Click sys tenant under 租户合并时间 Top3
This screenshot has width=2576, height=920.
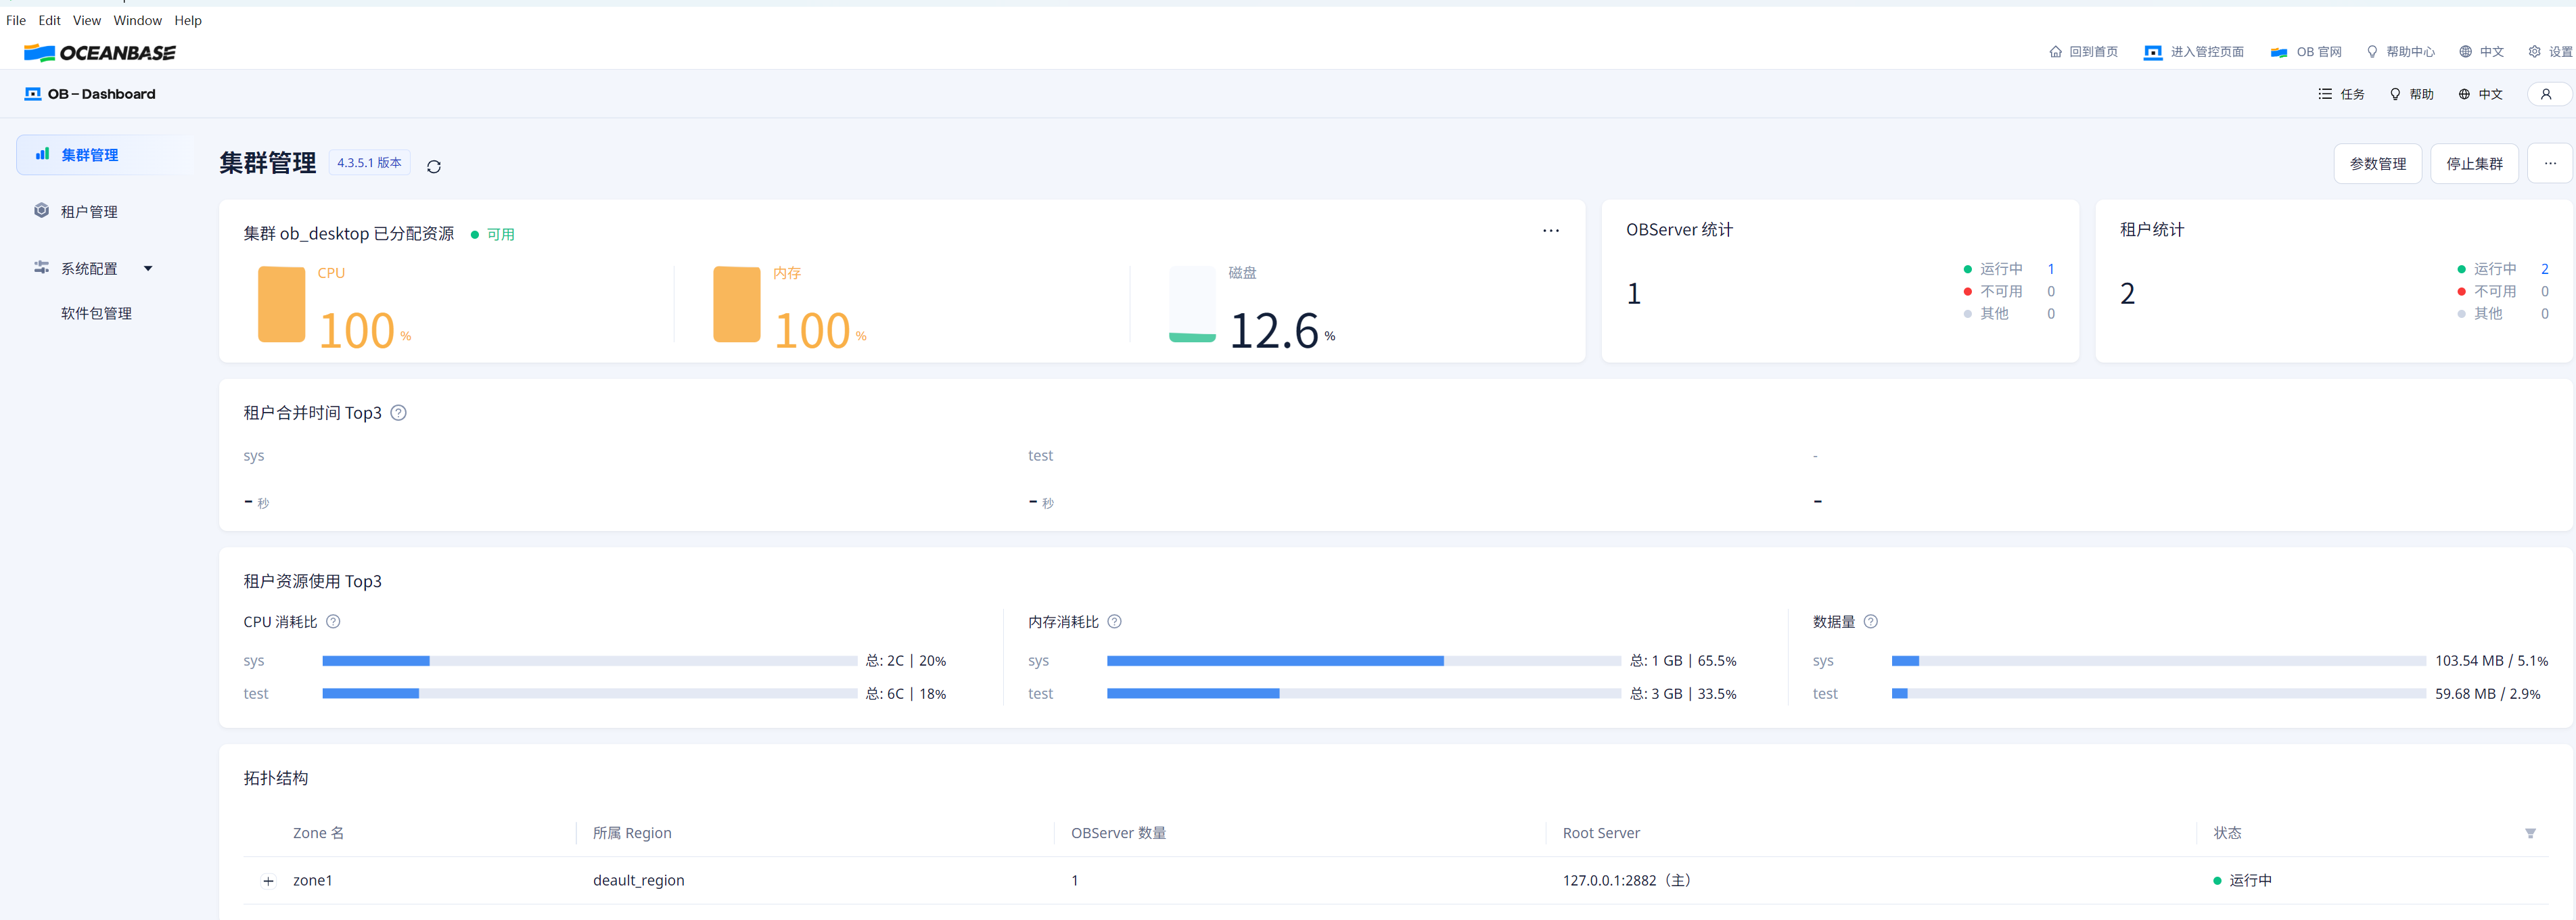pyautogui.click(x=254, y=456)
